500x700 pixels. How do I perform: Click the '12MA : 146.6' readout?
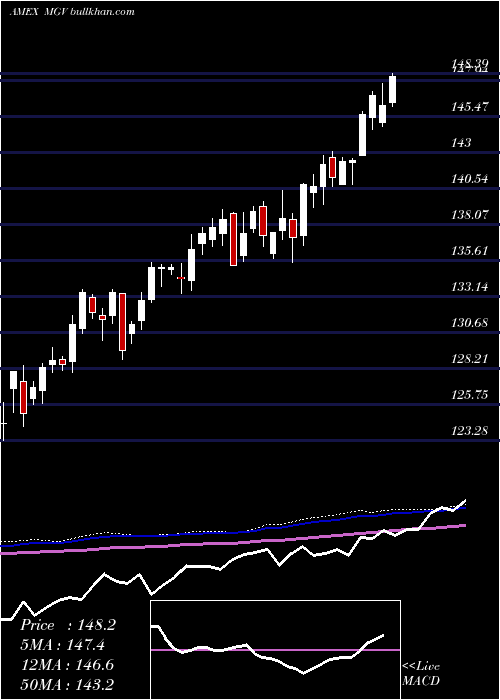68,665
